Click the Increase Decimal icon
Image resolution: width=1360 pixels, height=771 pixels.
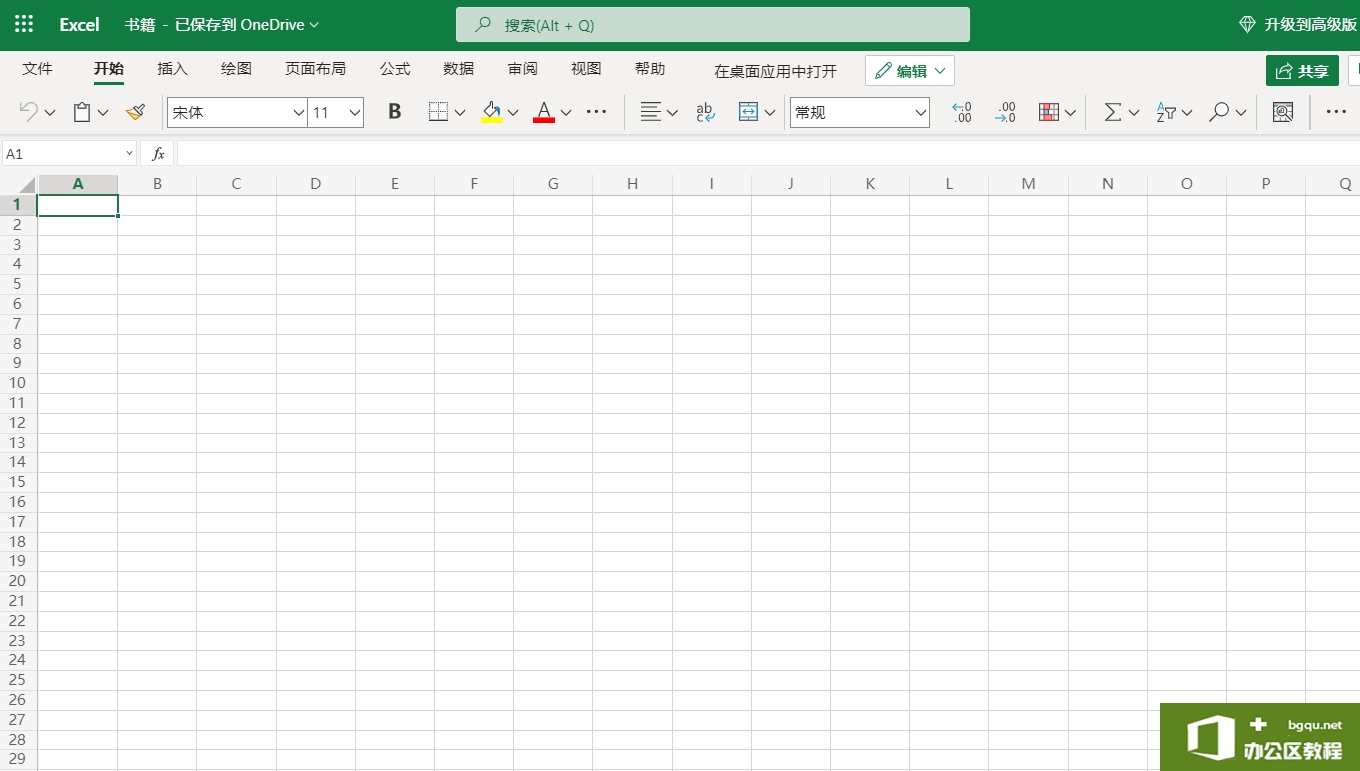961,112
